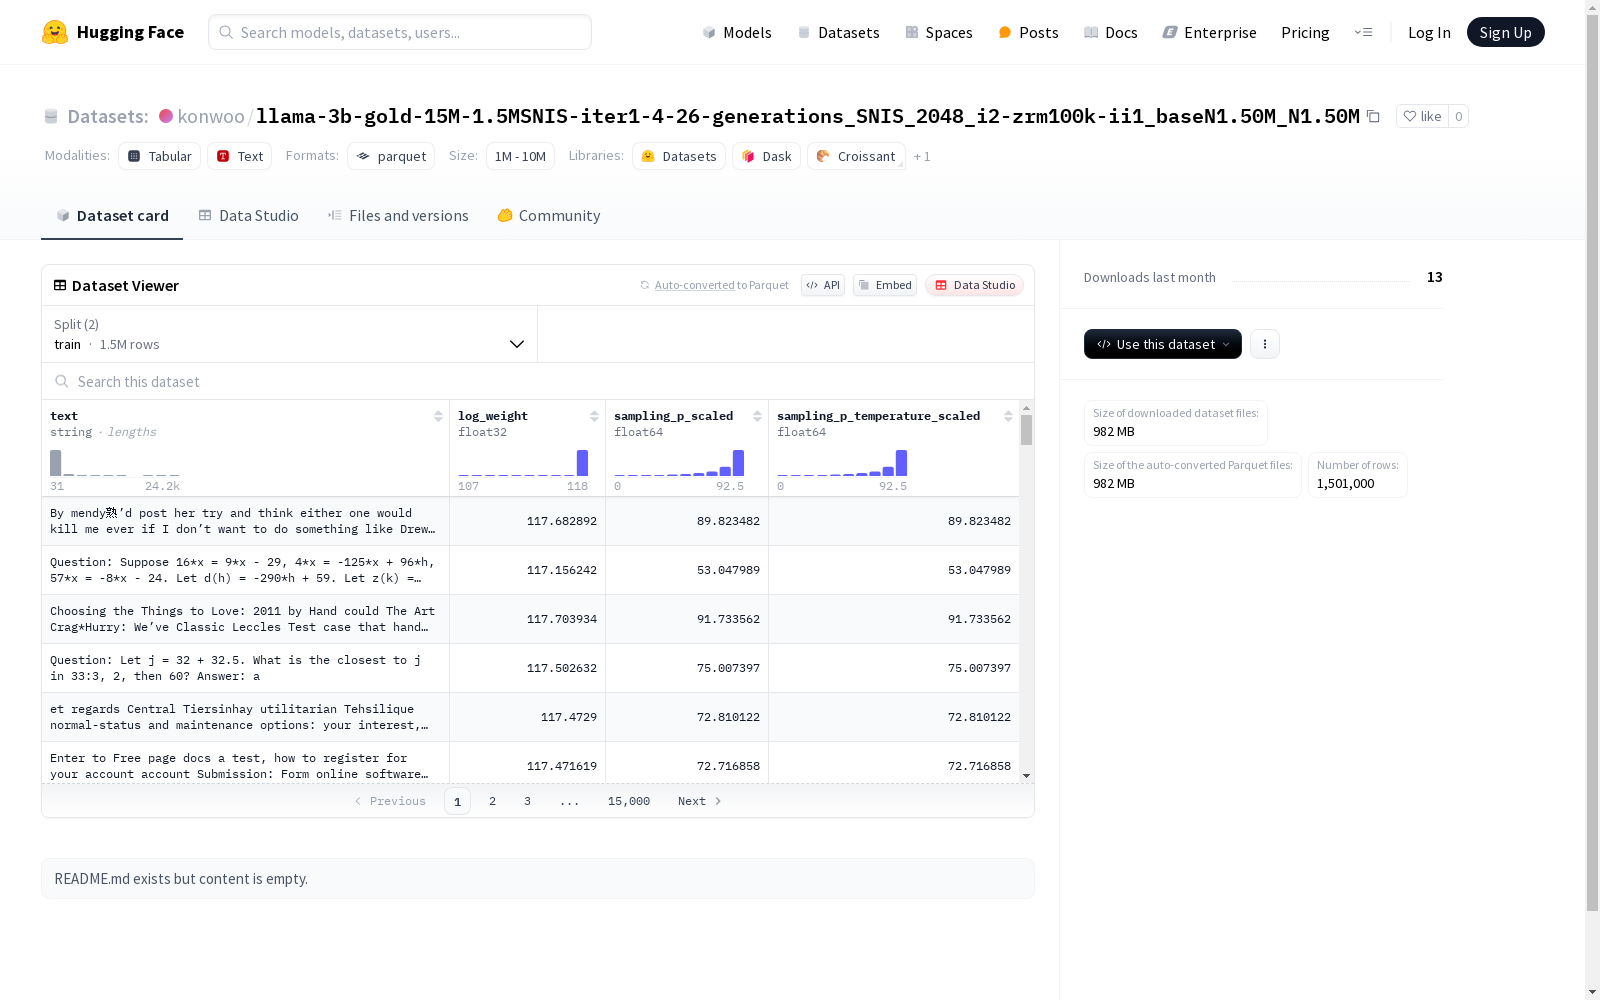
Task: Click the log_weight histogram bars
Action: [523, 463]
